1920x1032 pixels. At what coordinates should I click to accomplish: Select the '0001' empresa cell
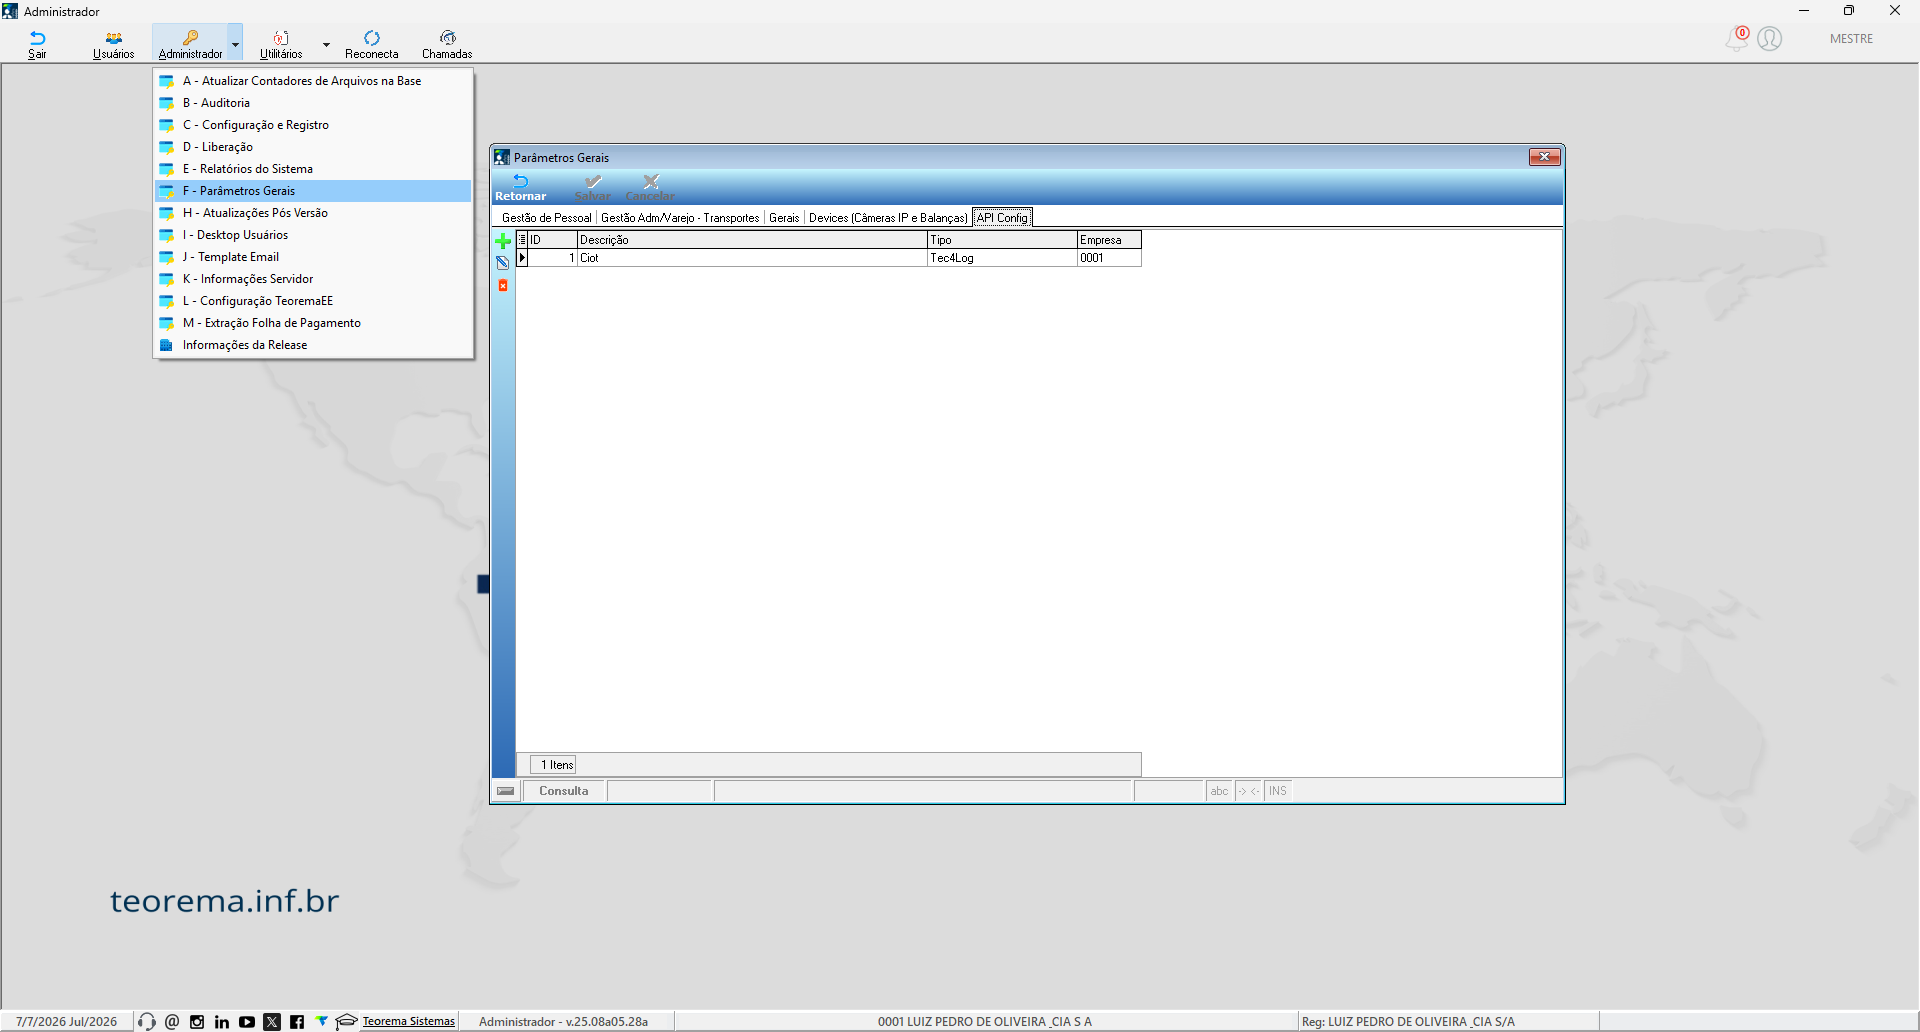tap(1109, 258)
